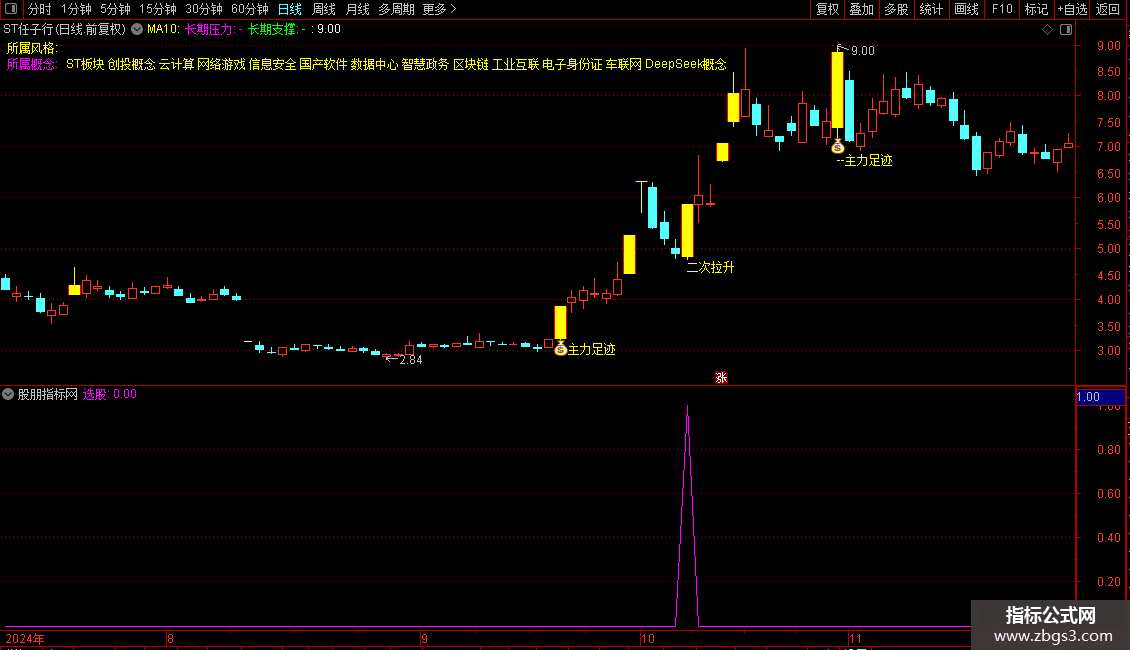Switch to 周线 weekly chart
1130x650 pixels.
coord(324,9)
